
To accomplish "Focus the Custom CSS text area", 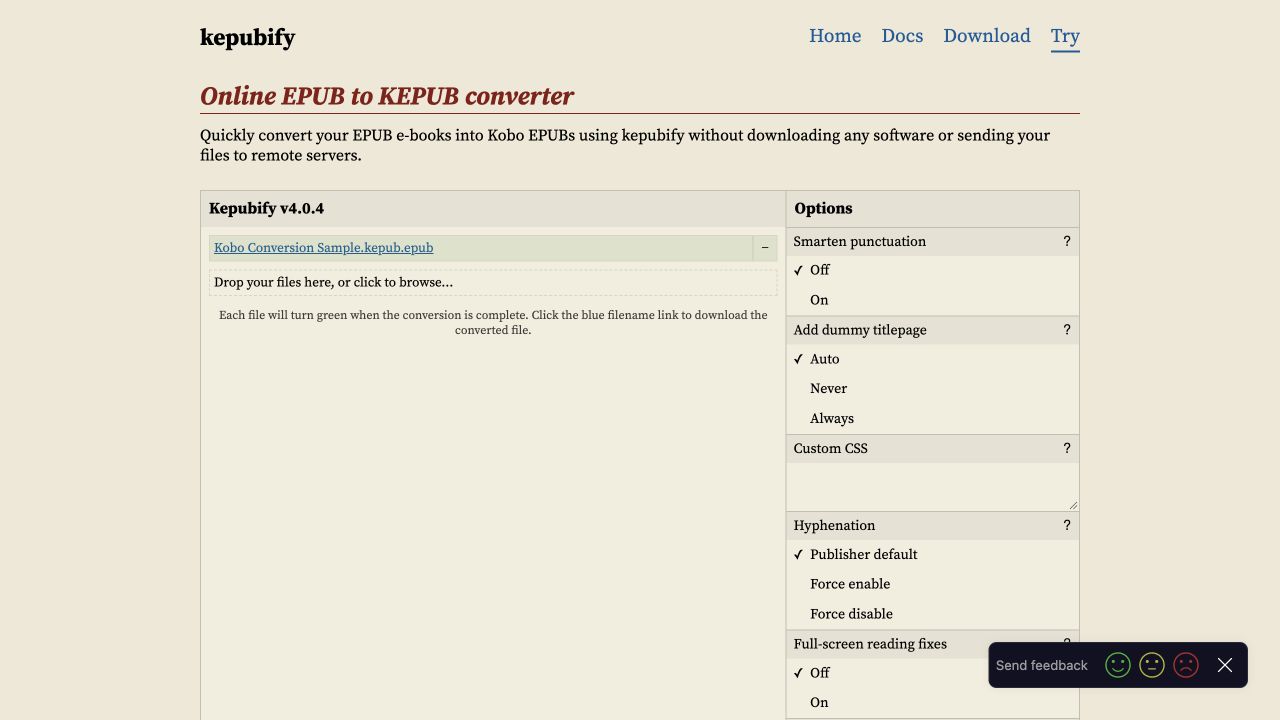I will point(932,487).
